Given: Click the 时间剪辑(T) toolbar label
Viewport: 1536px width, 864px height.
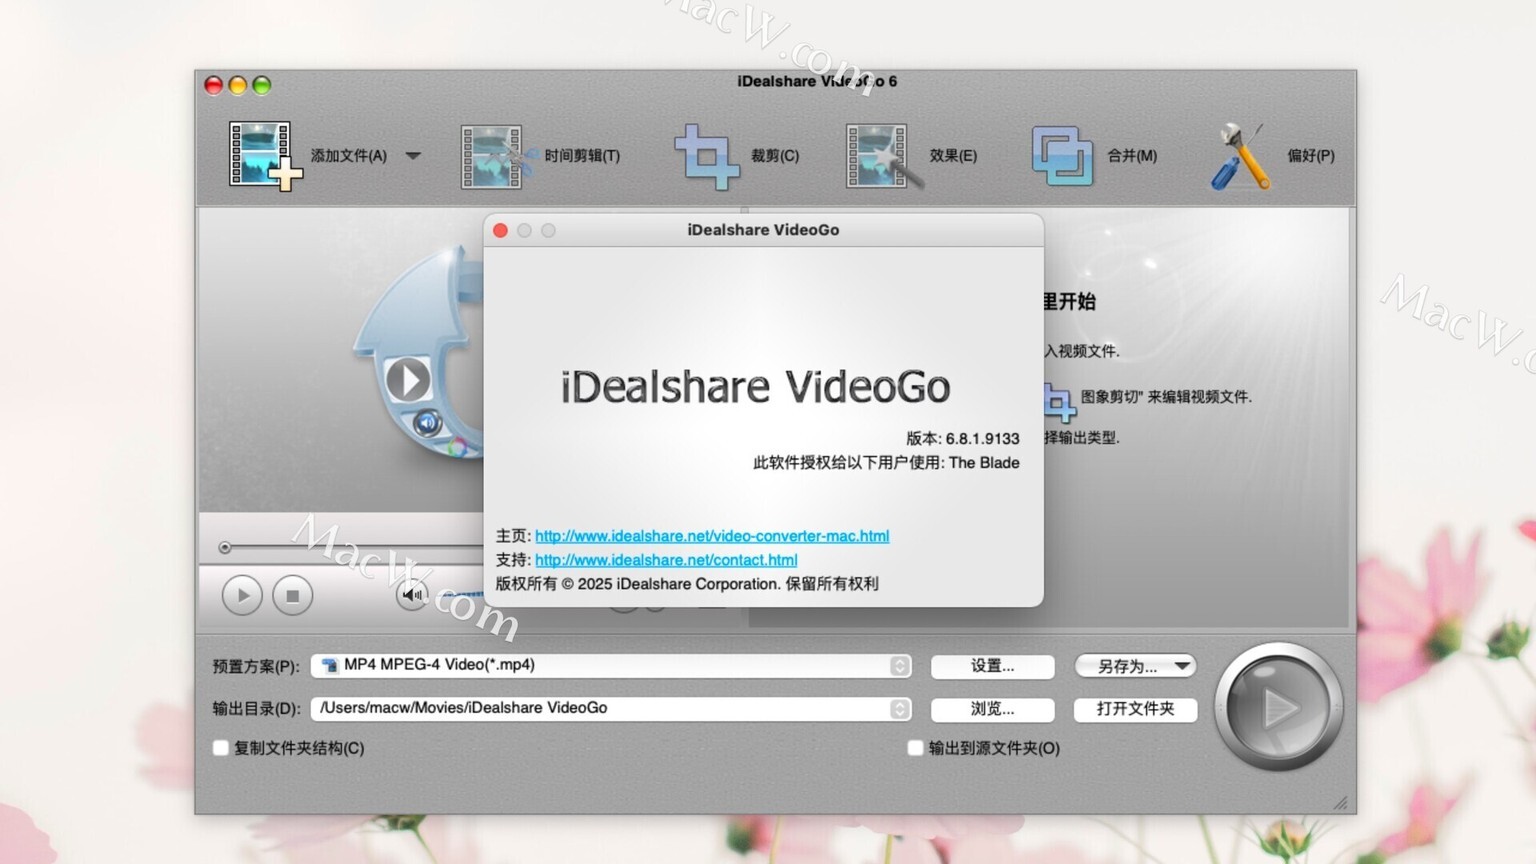Looking at the screenshot, I should tap(582, 156).
